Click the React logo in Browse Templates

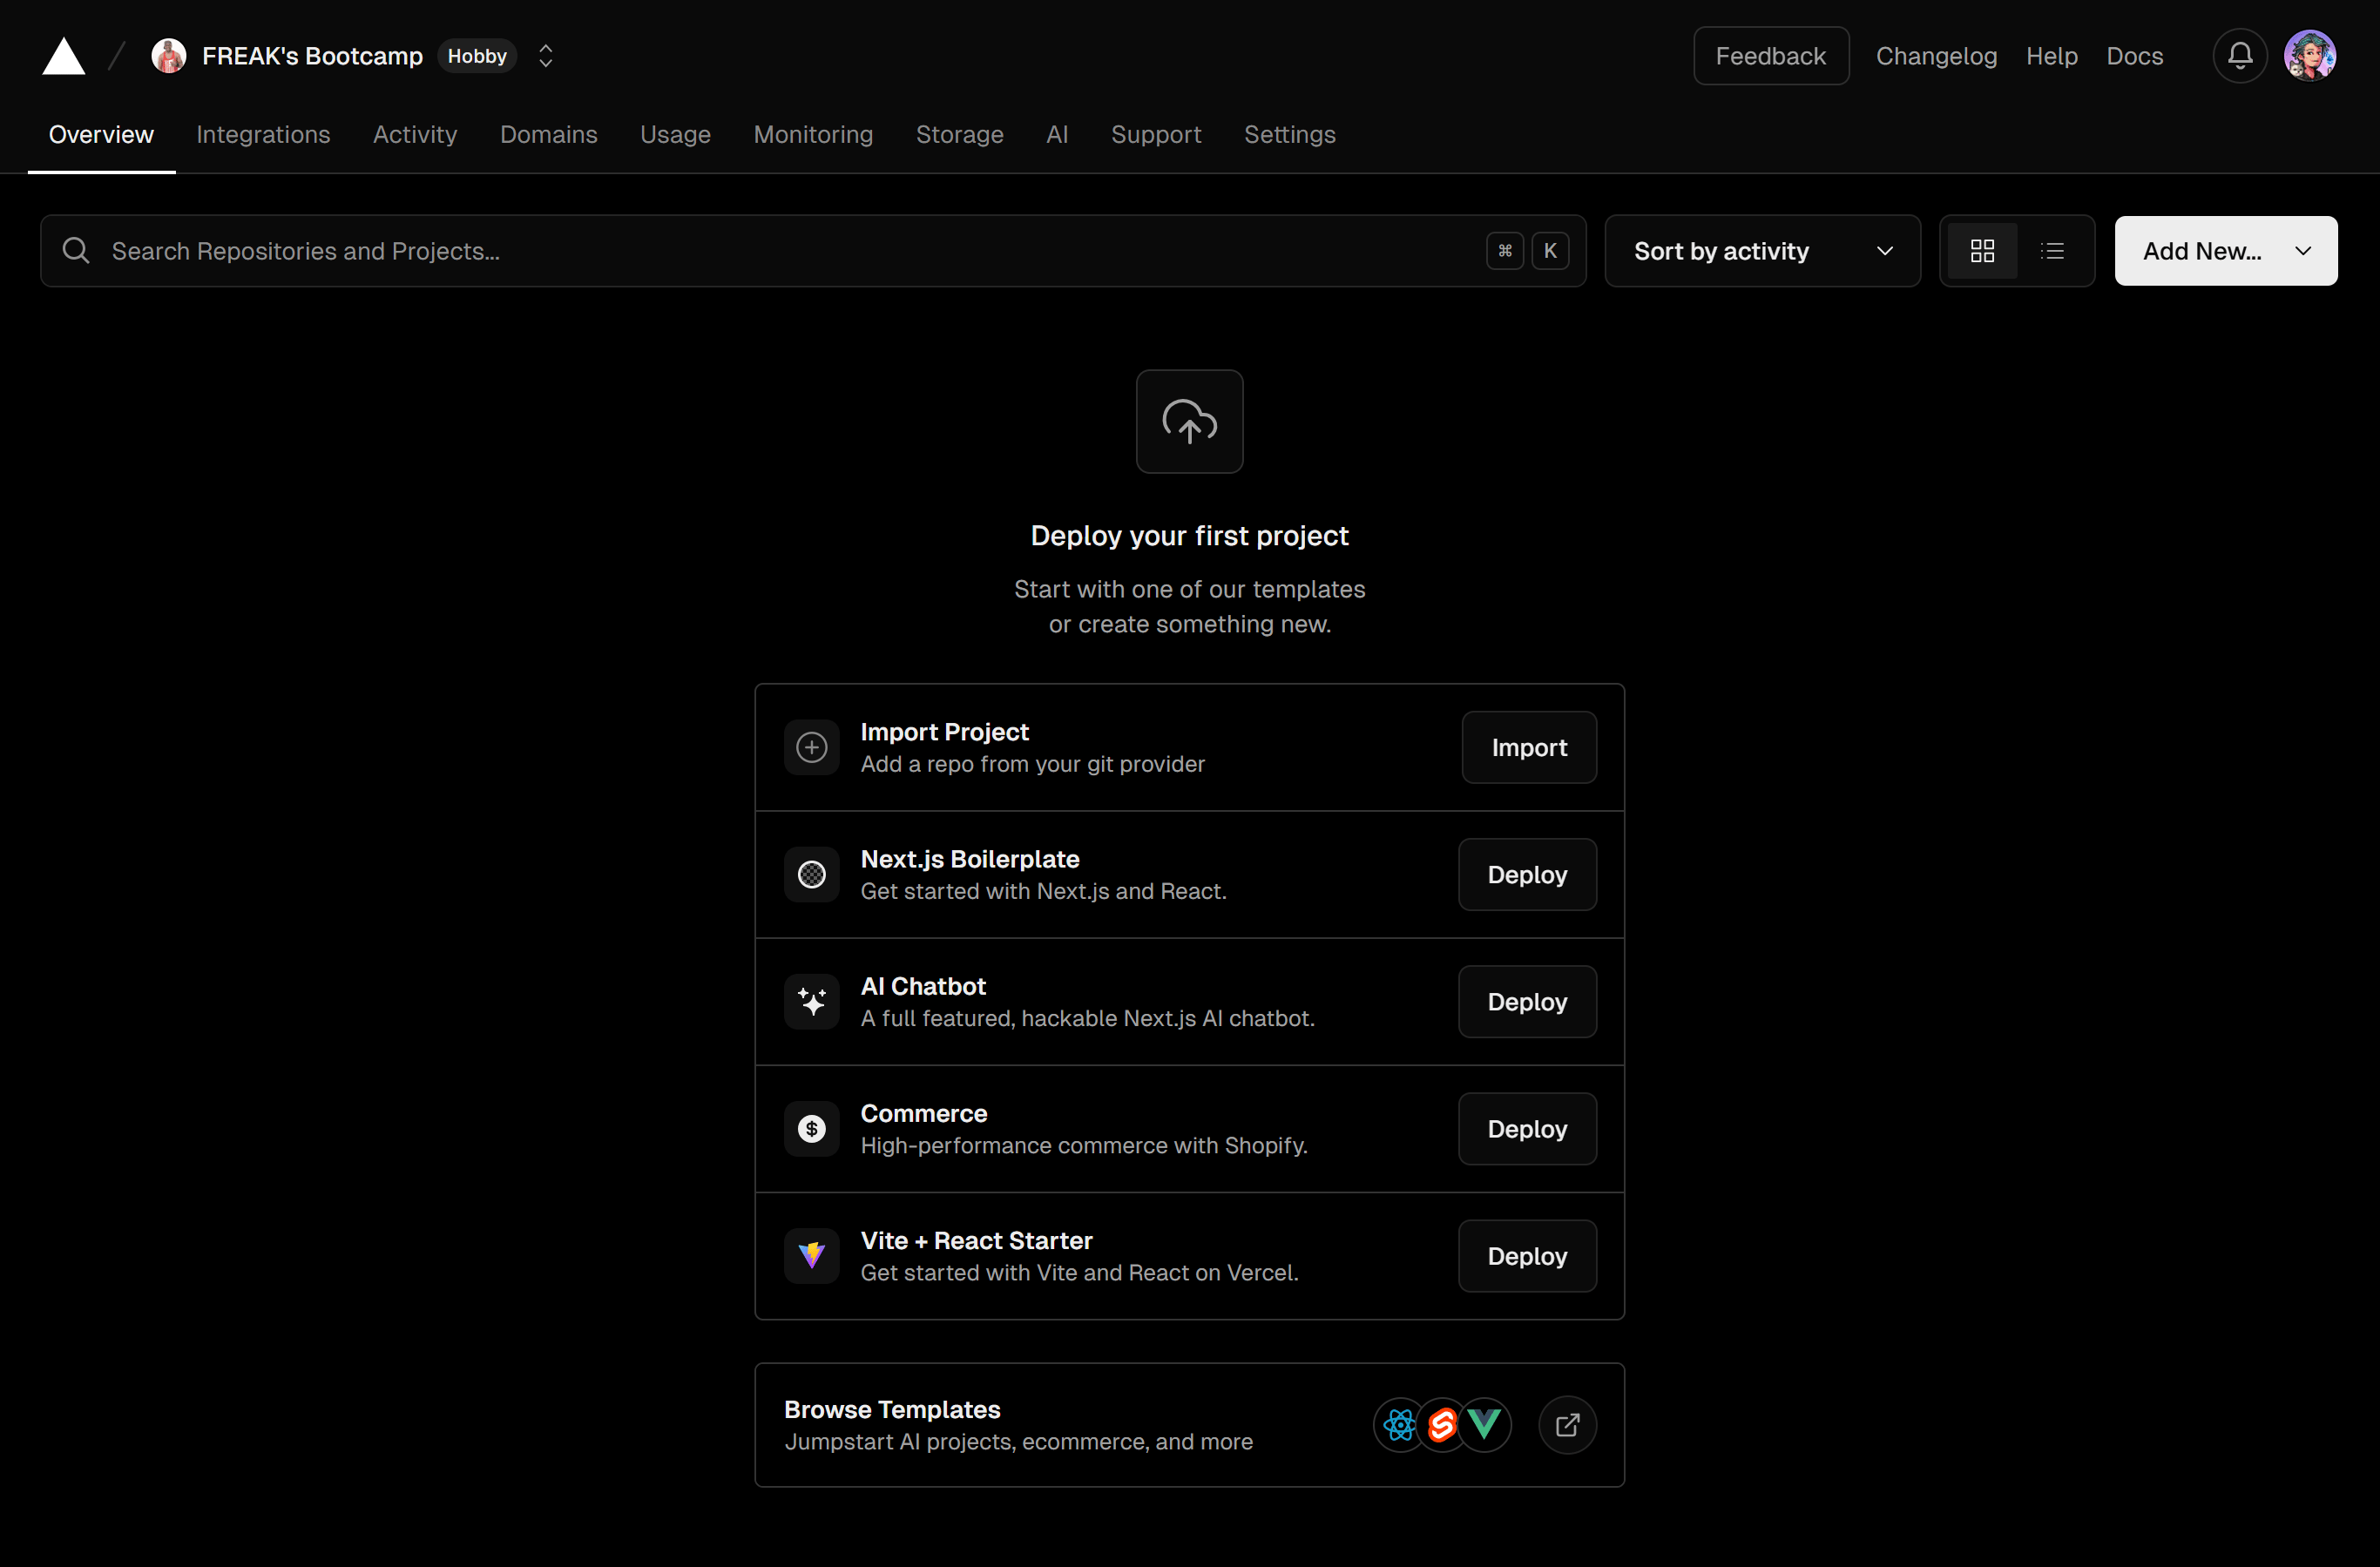point(1399,1425)
